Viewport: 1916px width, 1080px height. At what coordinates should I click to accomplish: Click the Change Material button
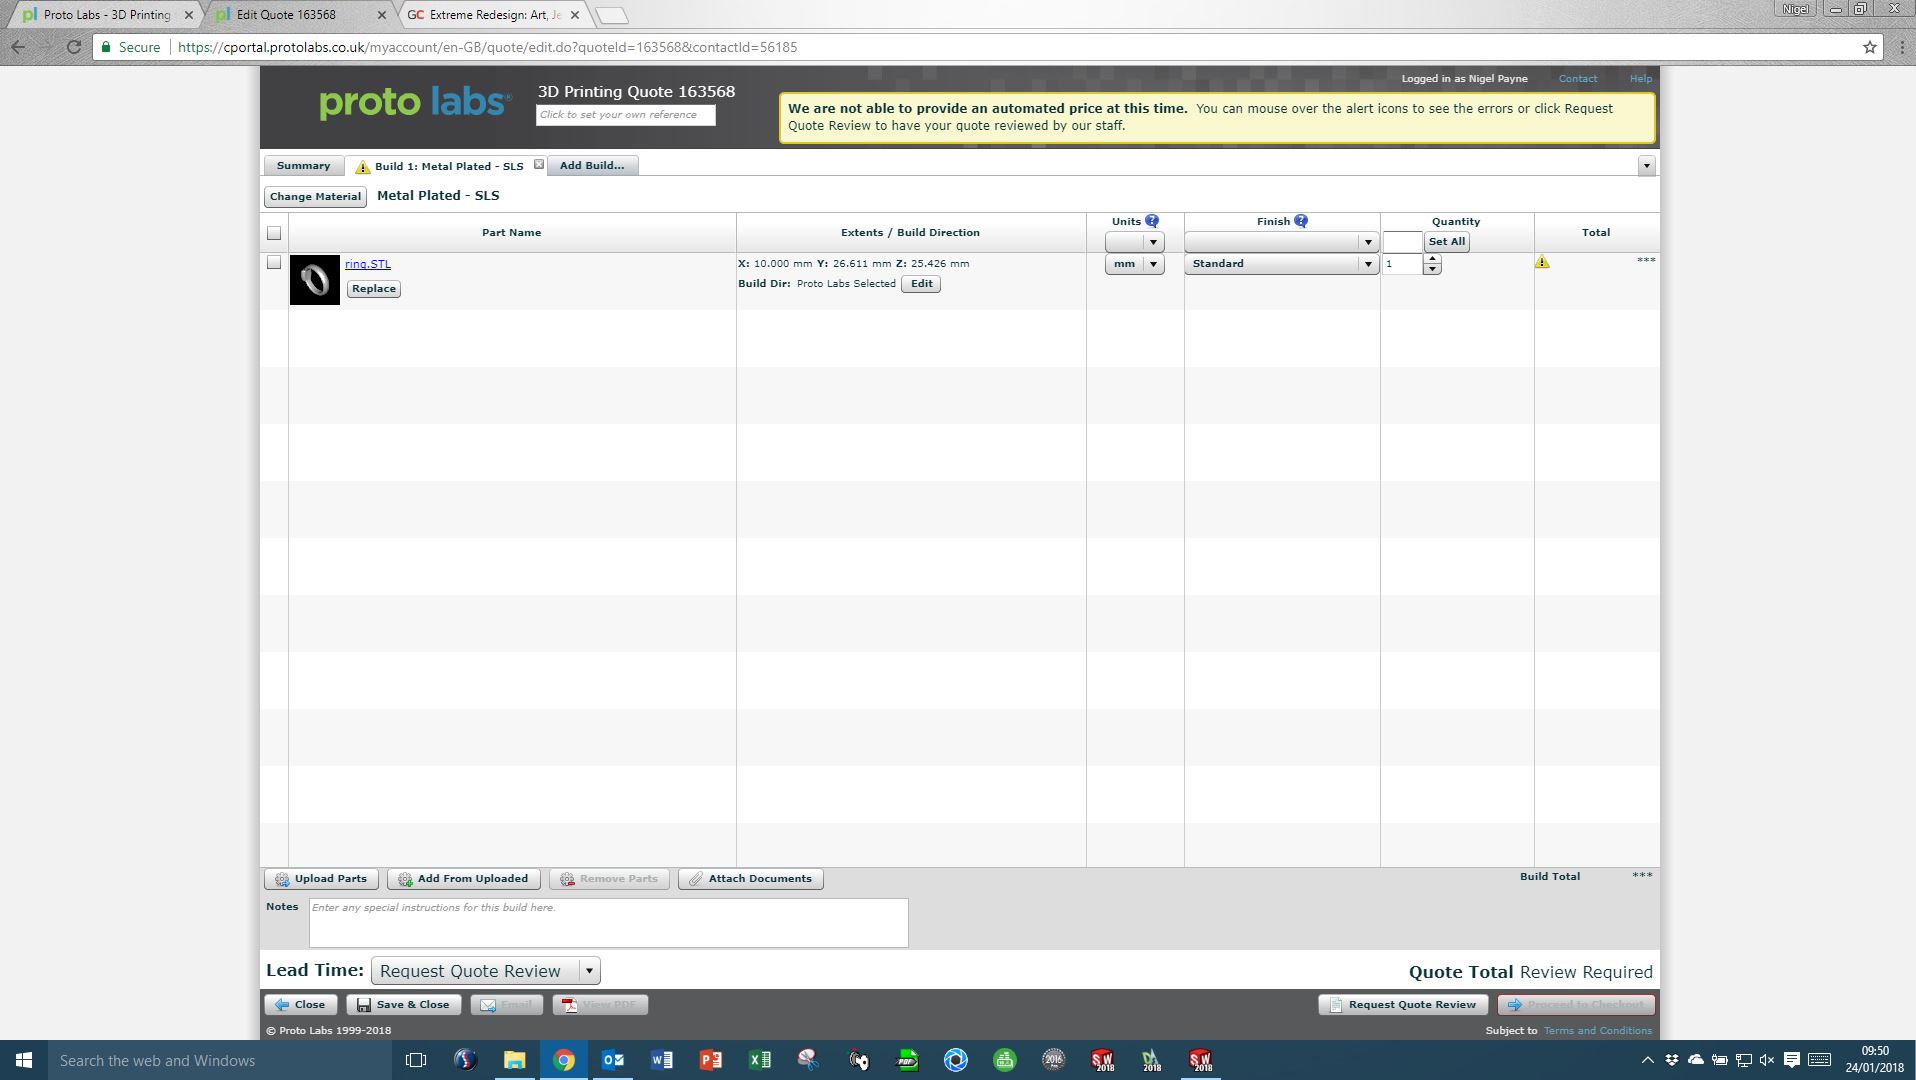coord(315,197)
